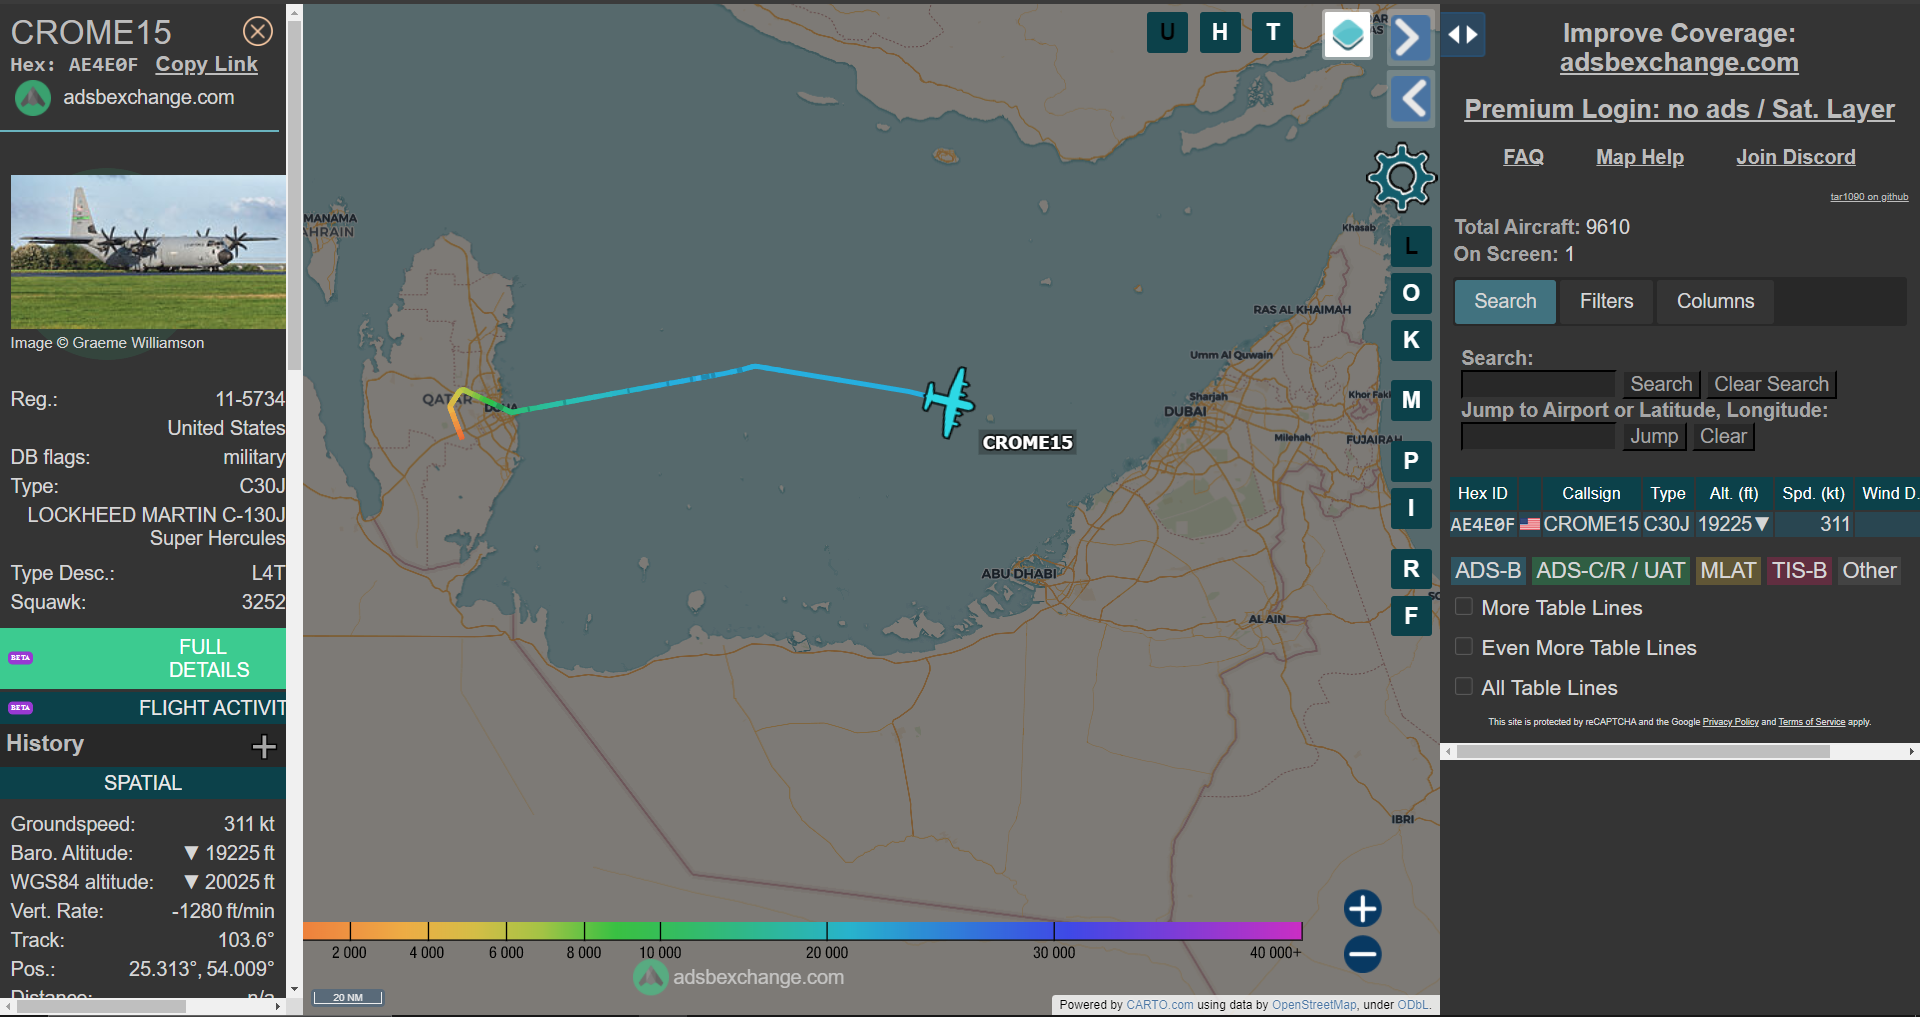Viewport: 1920px width, 1017px height.
Task: Click the Clear button next to Jump
Action: (x=1723, y=436)
